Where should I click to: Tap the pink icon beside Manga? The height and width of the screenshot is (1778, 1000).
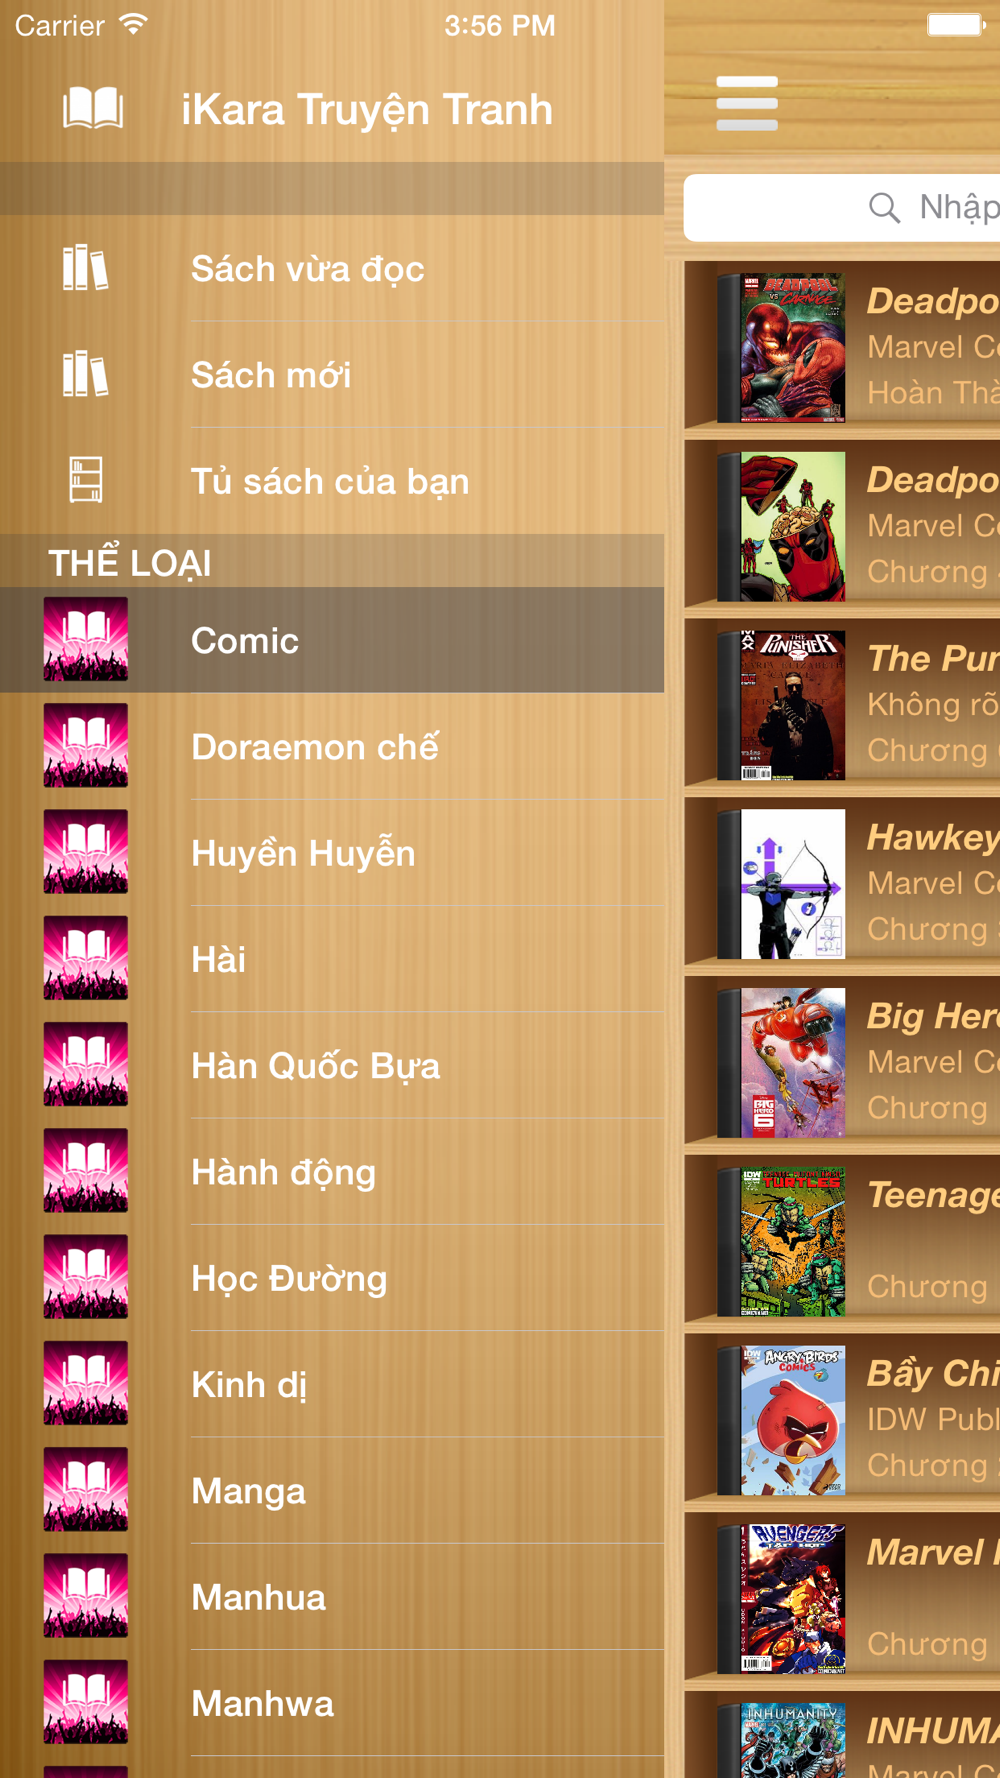pyautogui.click(x=86, y=1490)
